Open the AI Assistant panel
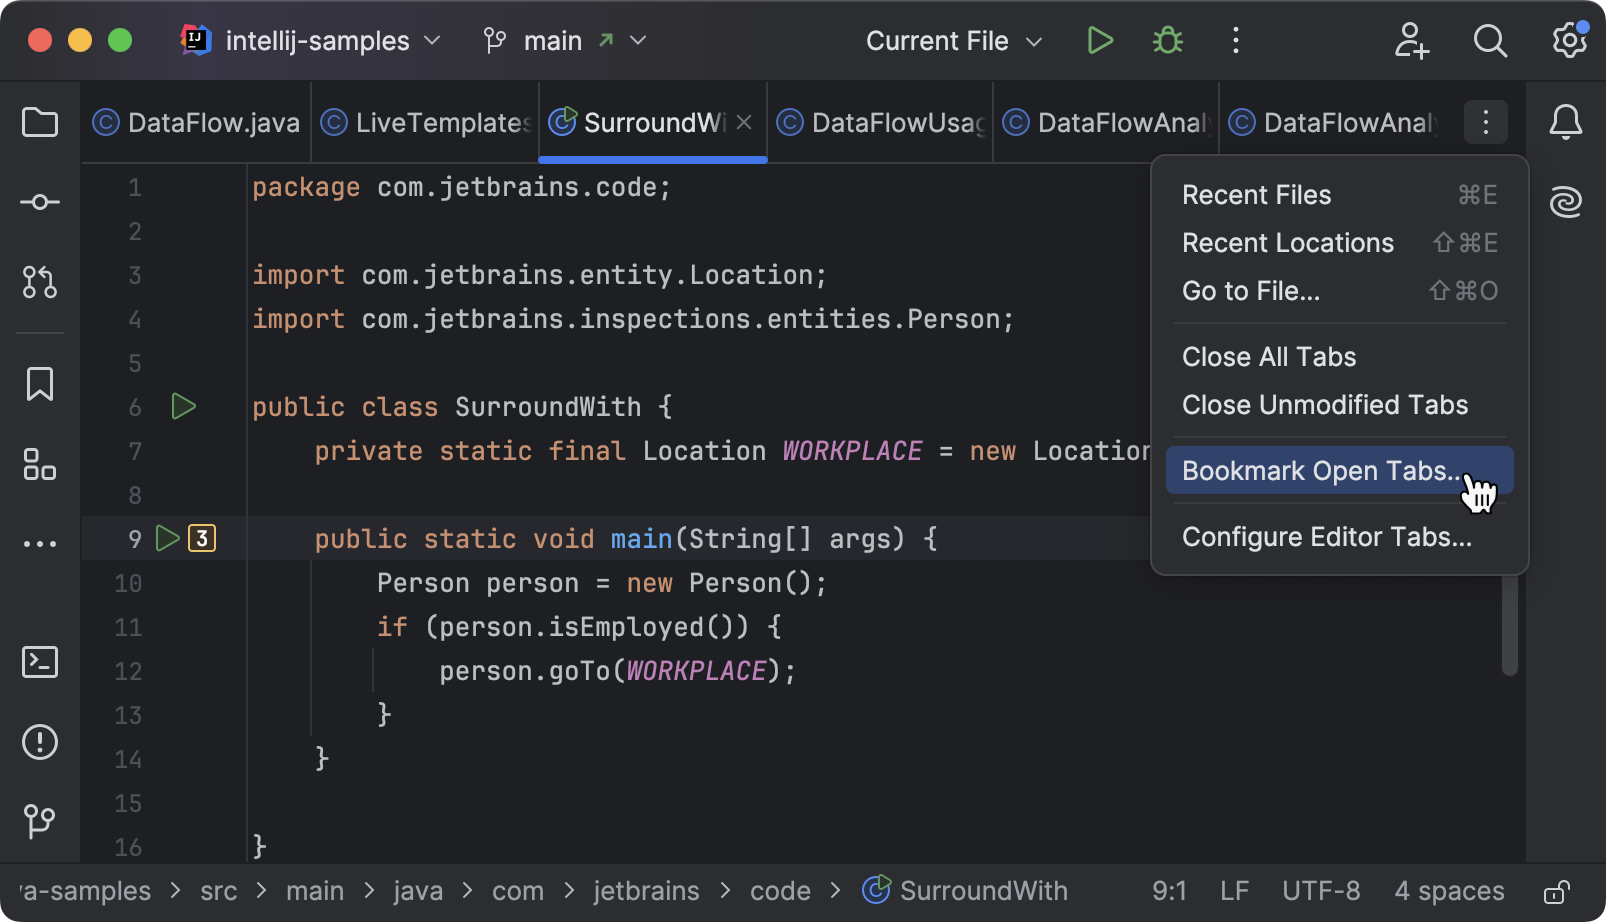 [x=1565, y=201]
